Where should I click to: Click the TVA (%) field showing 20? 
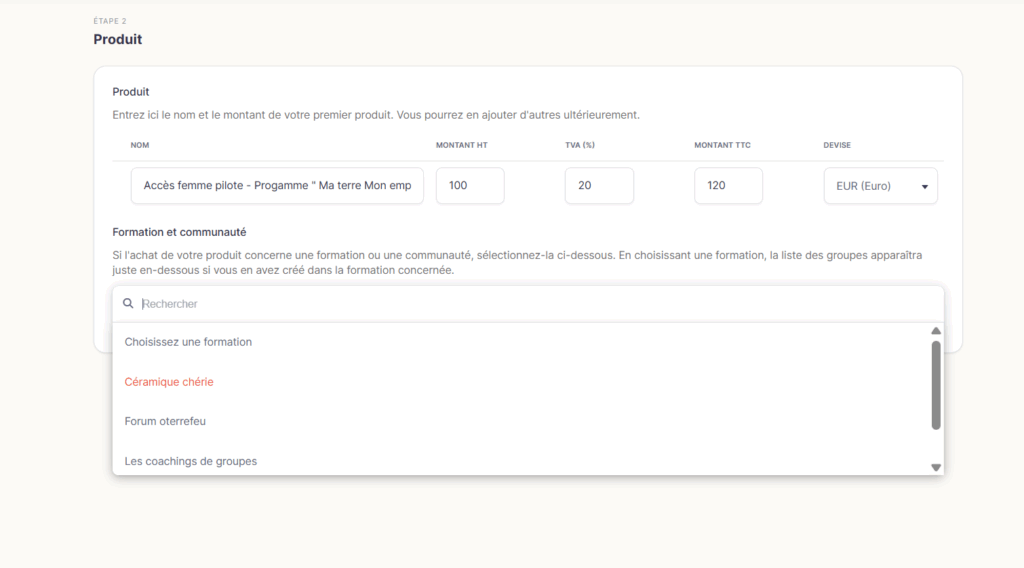coord(599,185)
